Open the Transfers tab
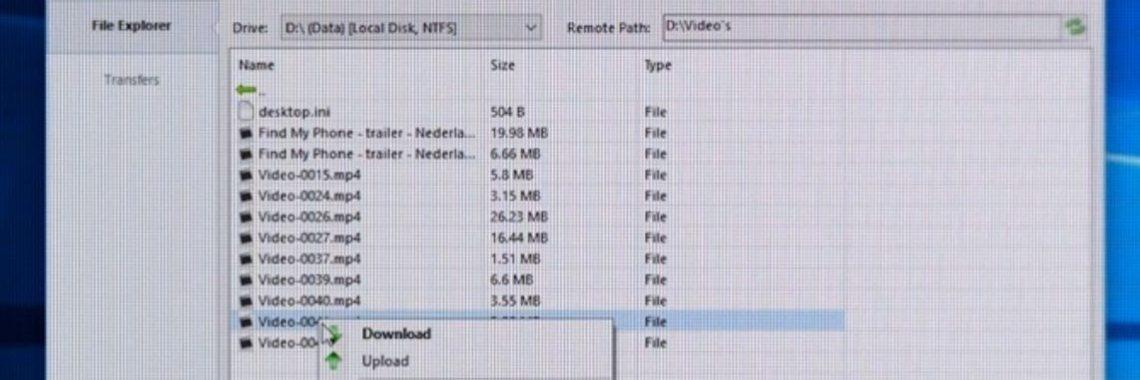 132,80
